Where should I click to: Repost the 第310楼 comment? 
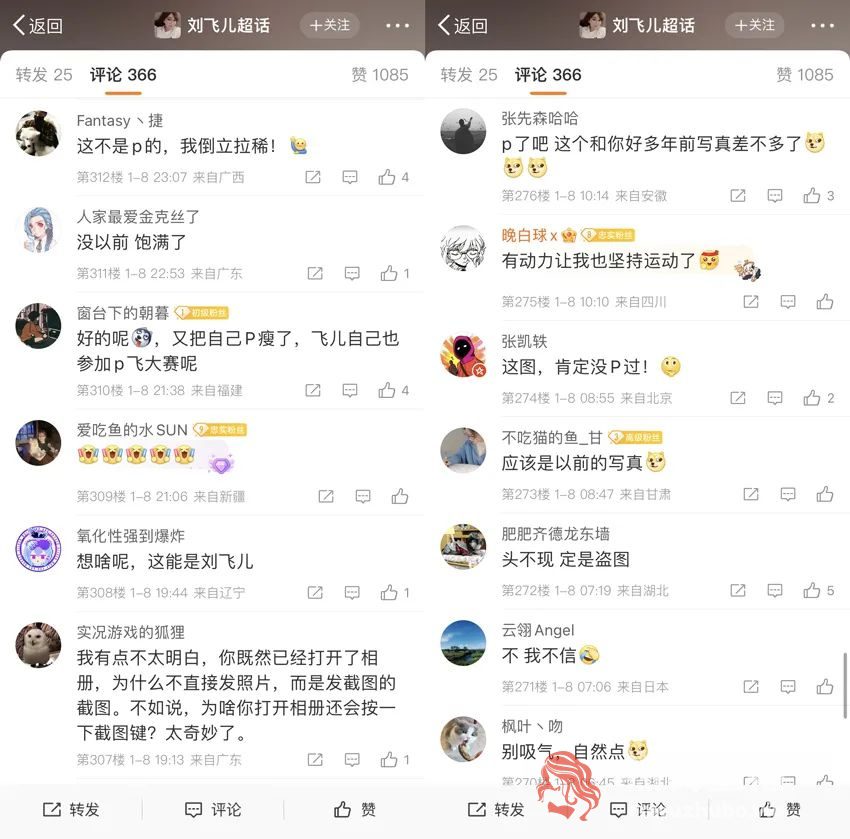[313, 390]
